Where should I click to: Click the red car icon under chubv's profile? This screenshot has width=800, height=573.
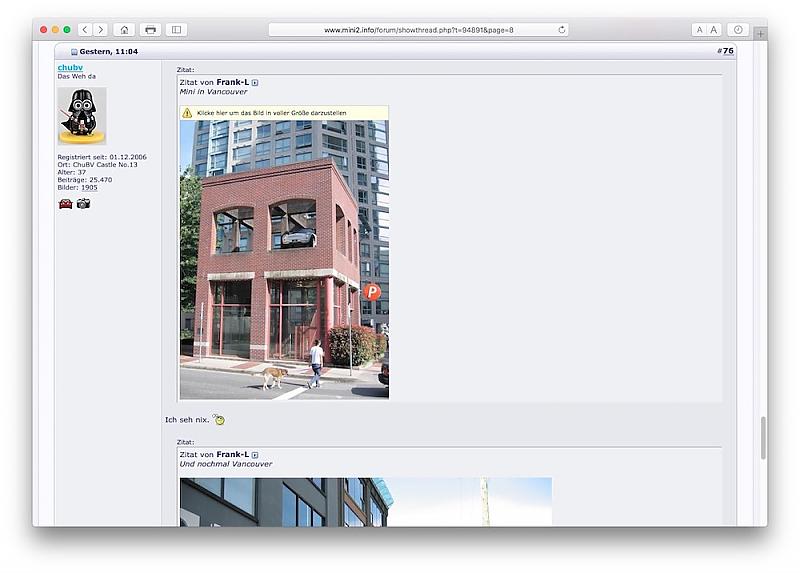click(65, 203)
